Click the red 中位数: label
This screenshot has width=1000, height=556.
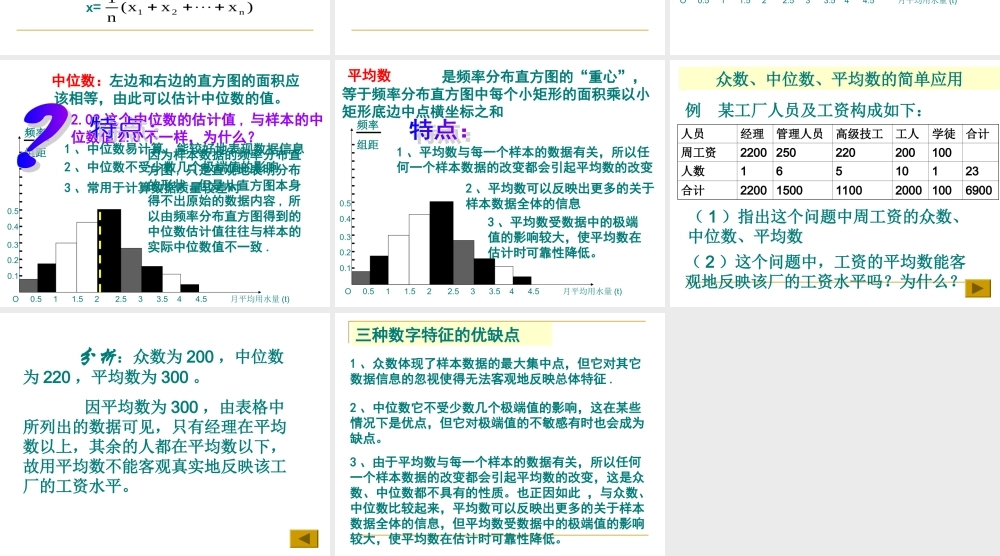point(77,81)
